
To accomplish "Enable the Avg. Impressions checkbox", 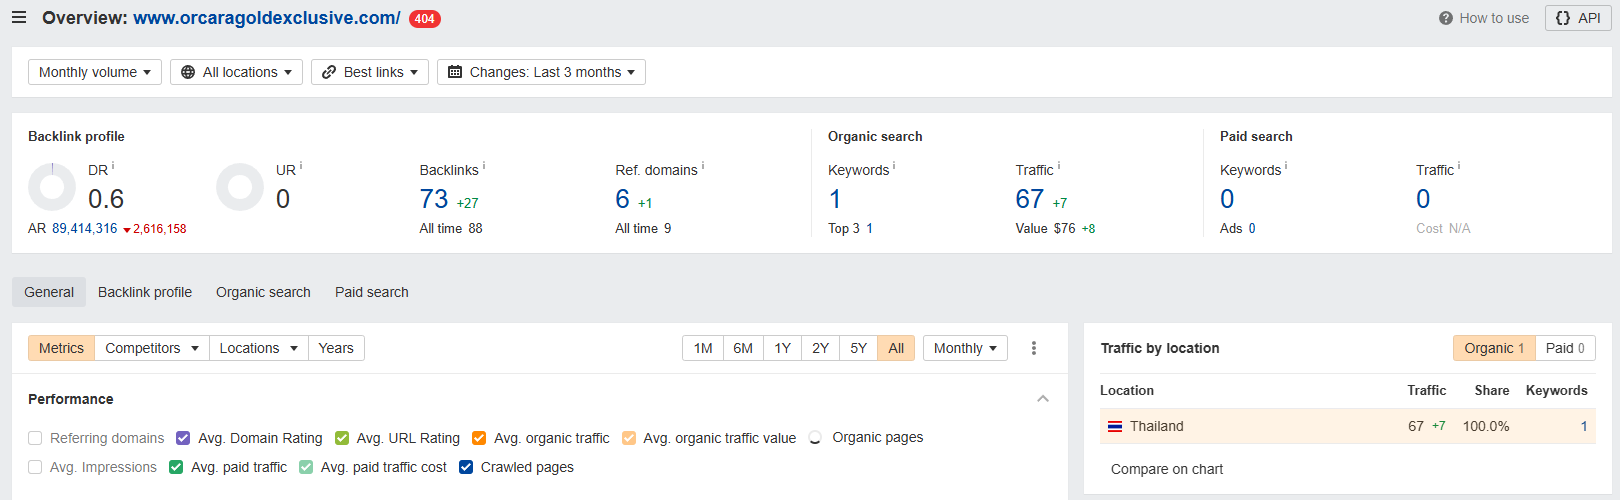I will (35, 467).
